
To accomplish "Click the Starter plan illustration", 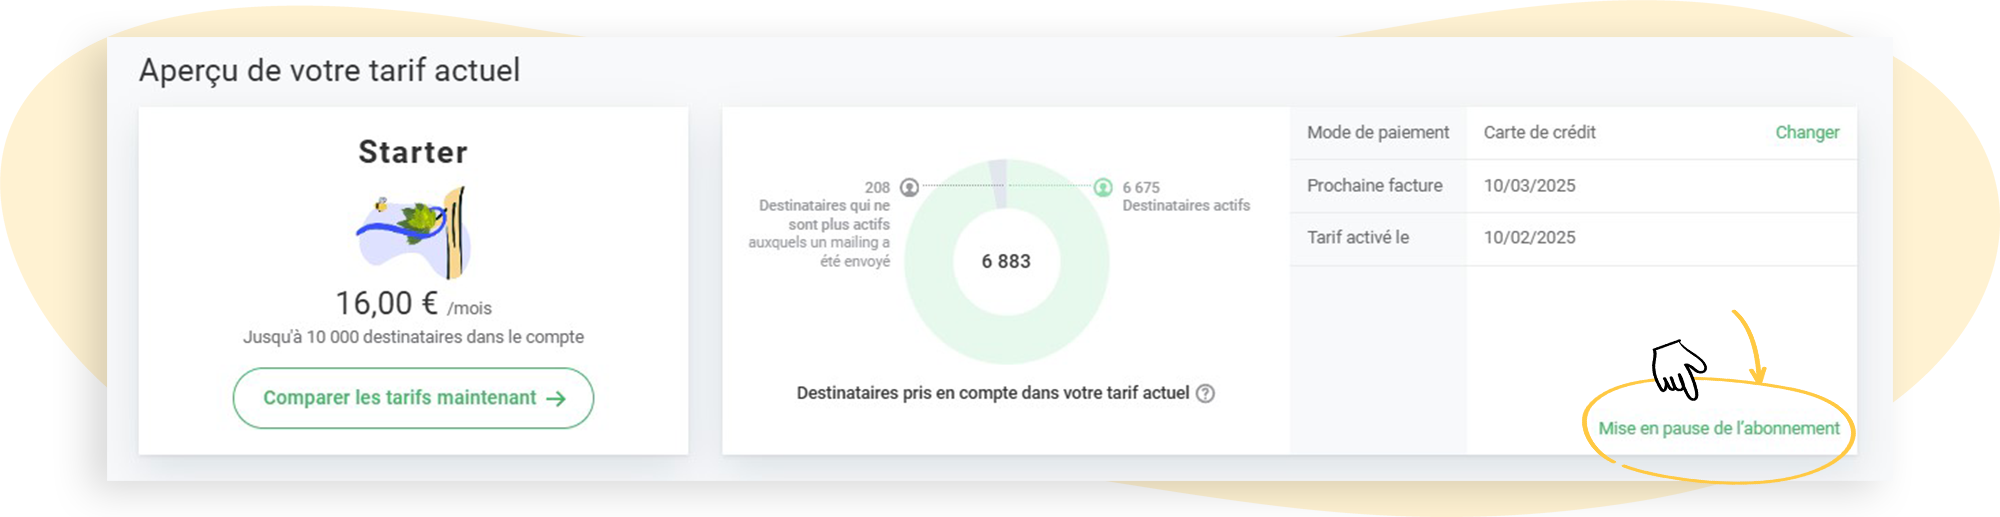I will pos(414,233).
